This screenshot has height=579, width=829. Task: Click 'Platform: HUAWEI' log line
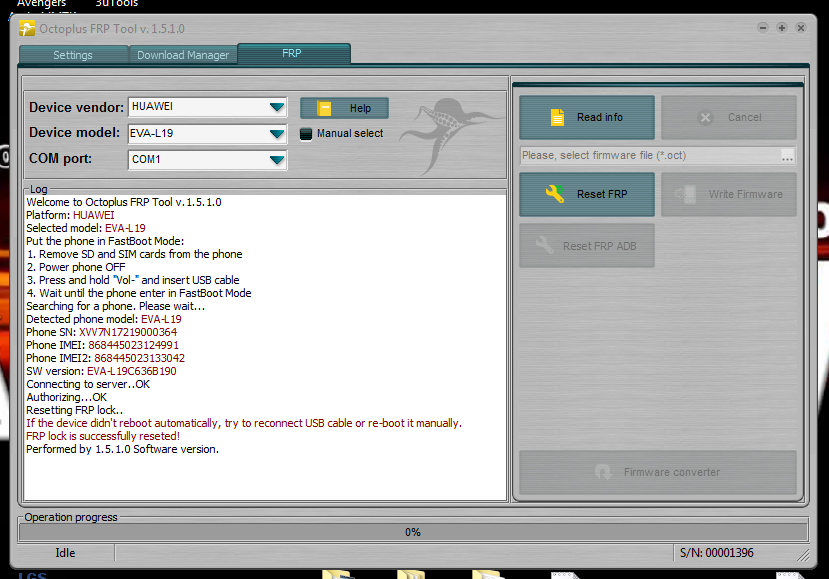(70, 215)
